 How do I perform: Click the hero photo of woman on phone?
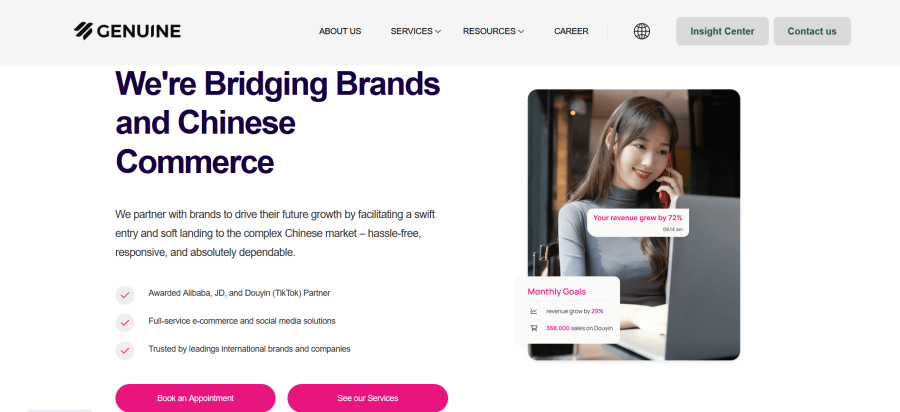634,224
